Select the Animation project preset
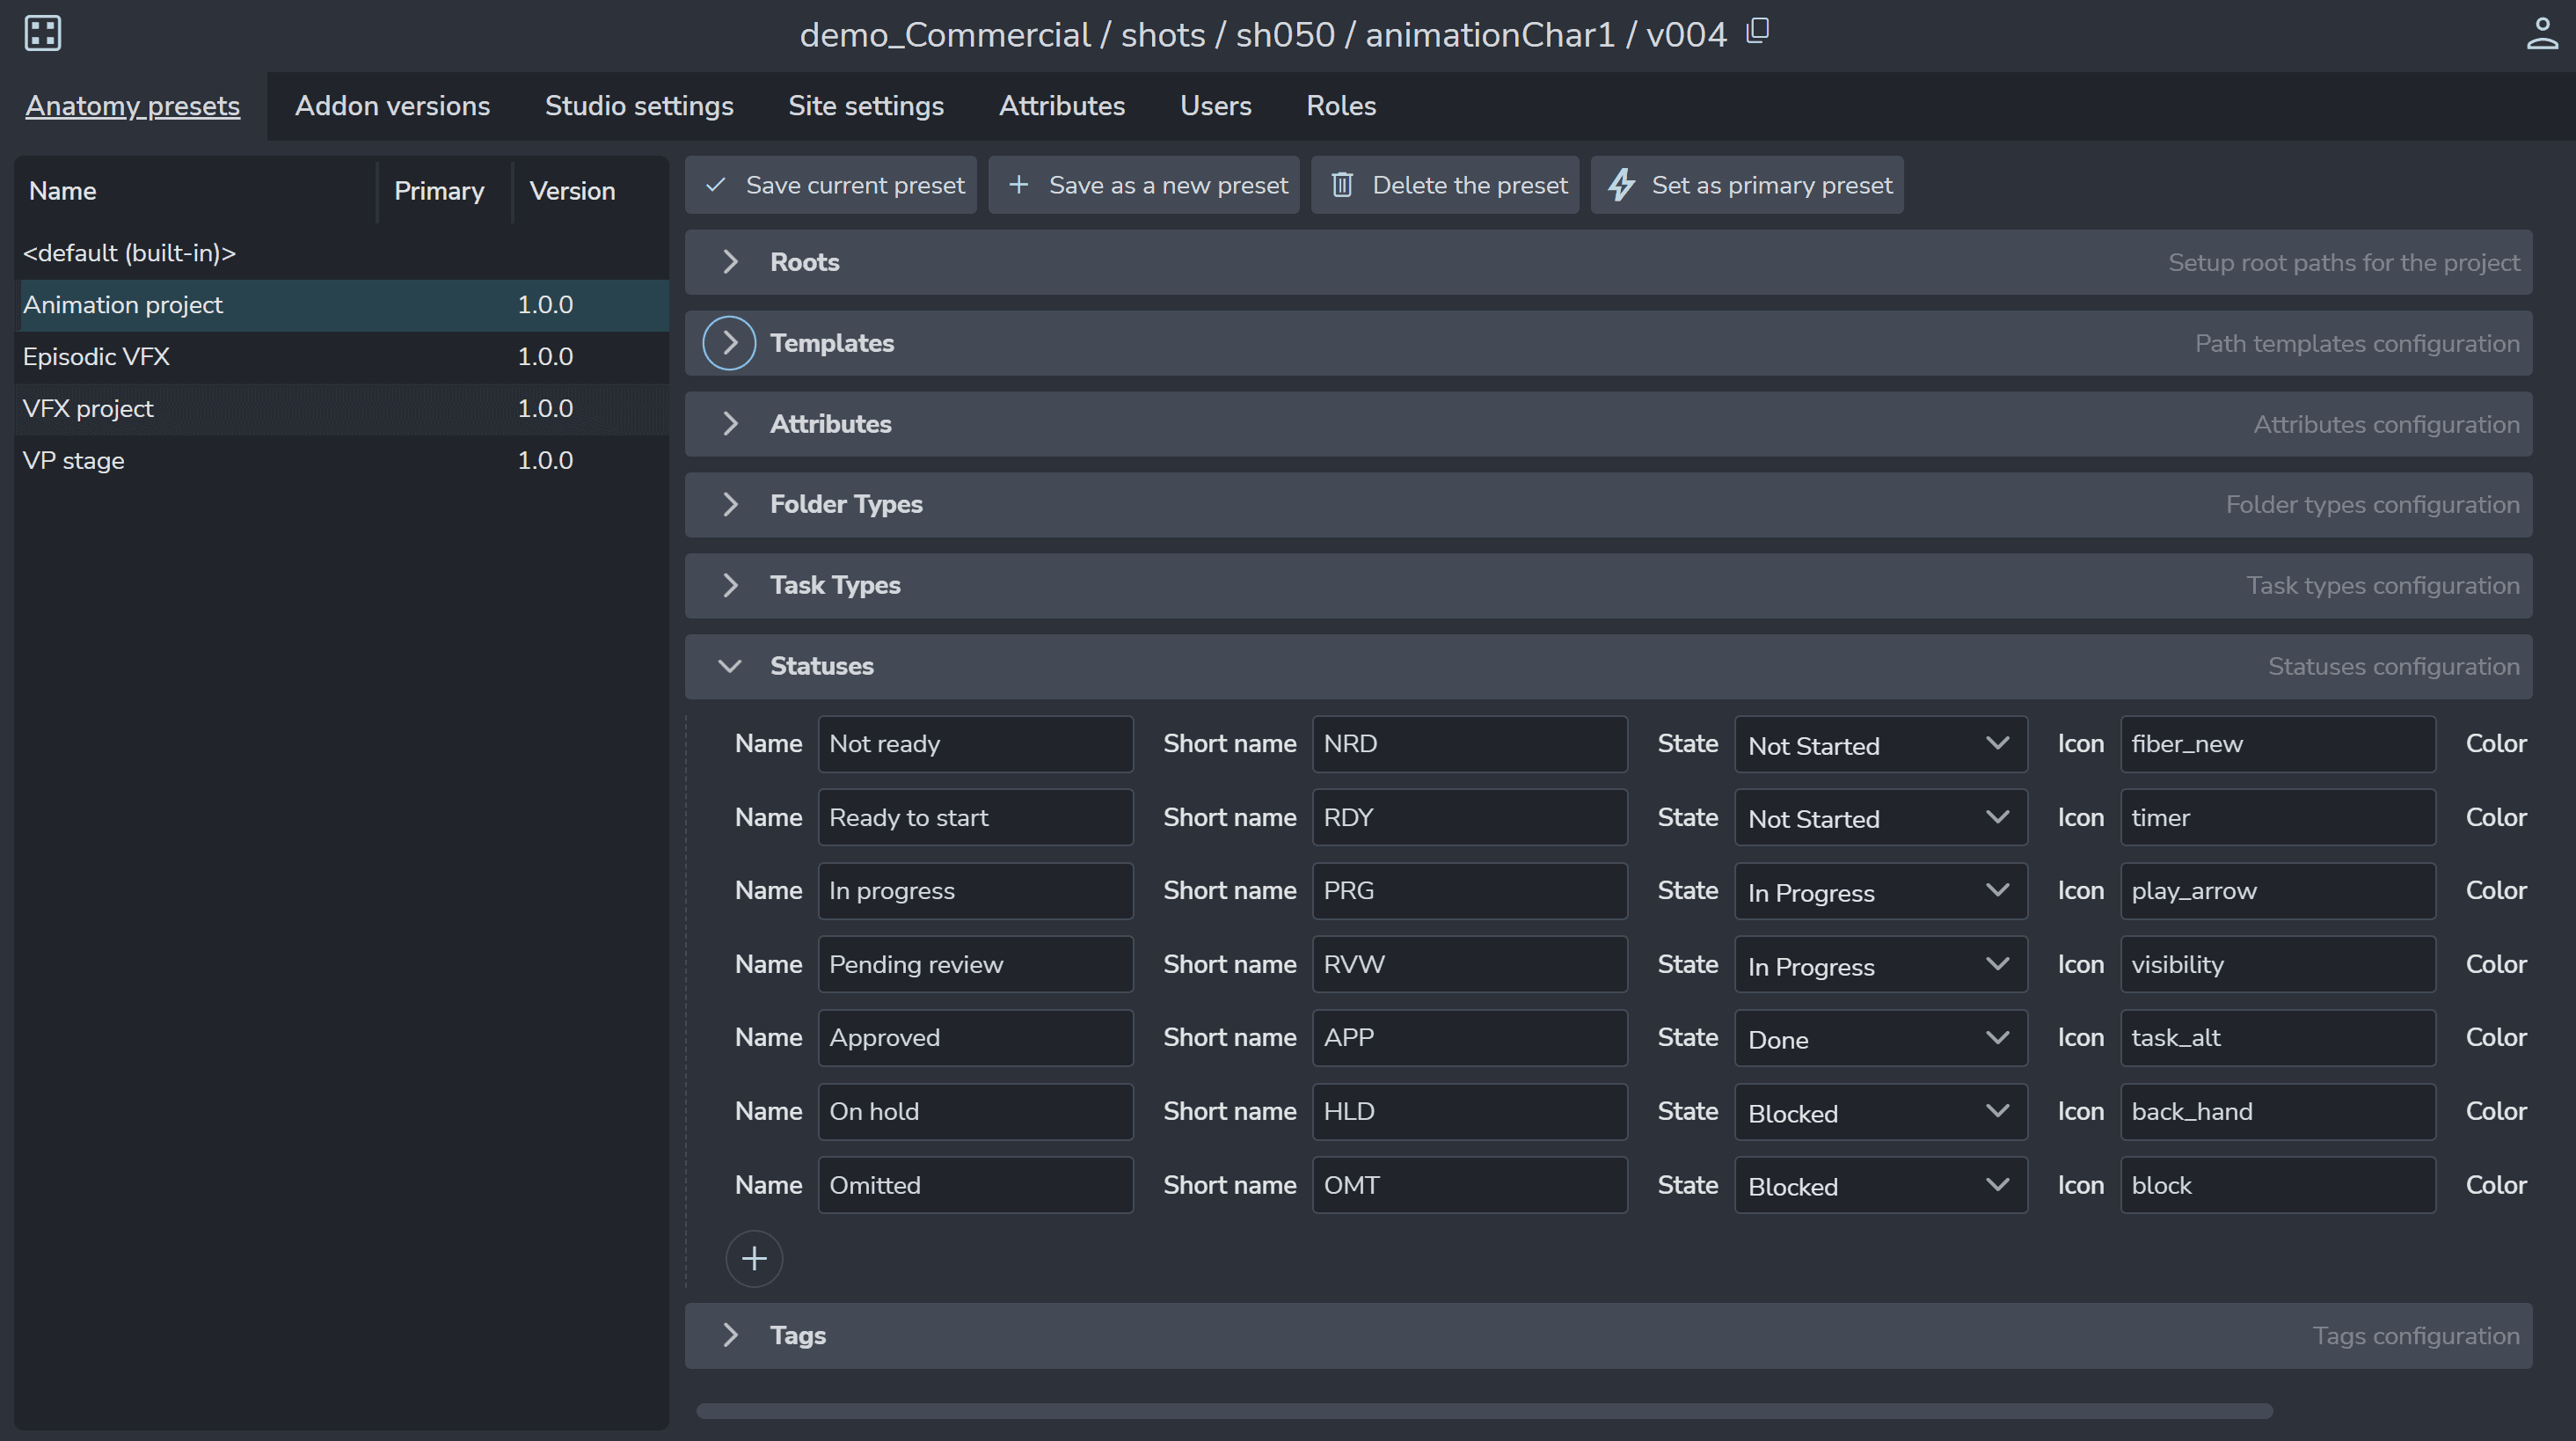The image size is (2576, 1441). [122, 304]
